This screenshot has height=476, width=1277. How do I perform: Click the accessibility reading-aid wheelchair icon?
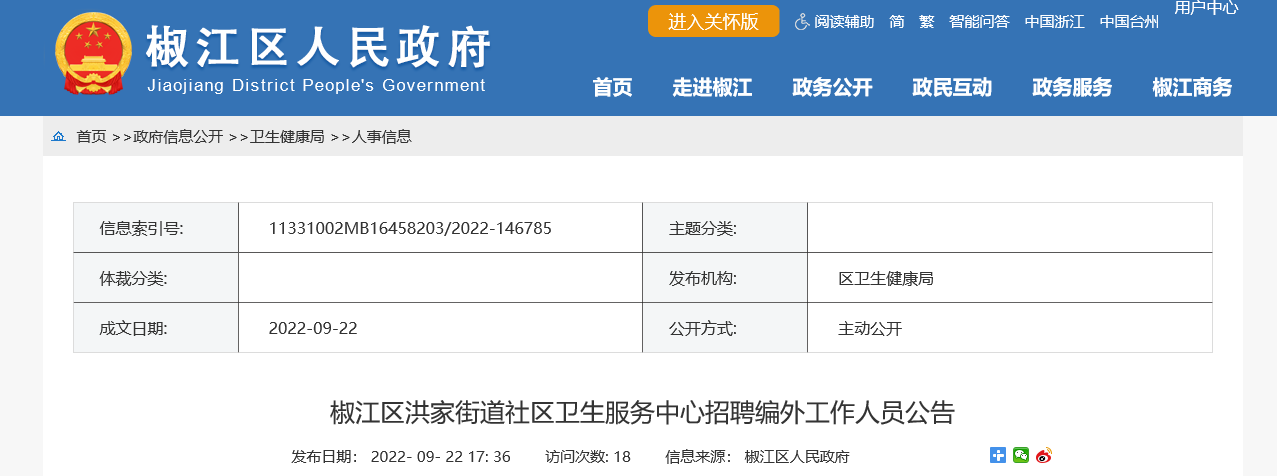(801, 21)
